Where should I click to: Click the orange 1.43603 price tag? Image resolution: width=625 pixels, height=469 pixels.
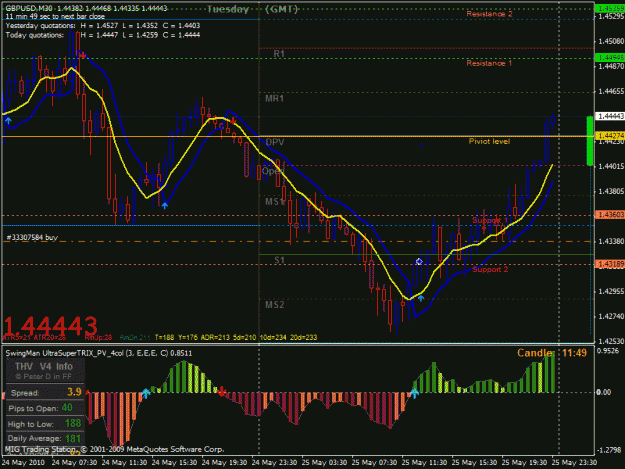(x=610, y=215)
